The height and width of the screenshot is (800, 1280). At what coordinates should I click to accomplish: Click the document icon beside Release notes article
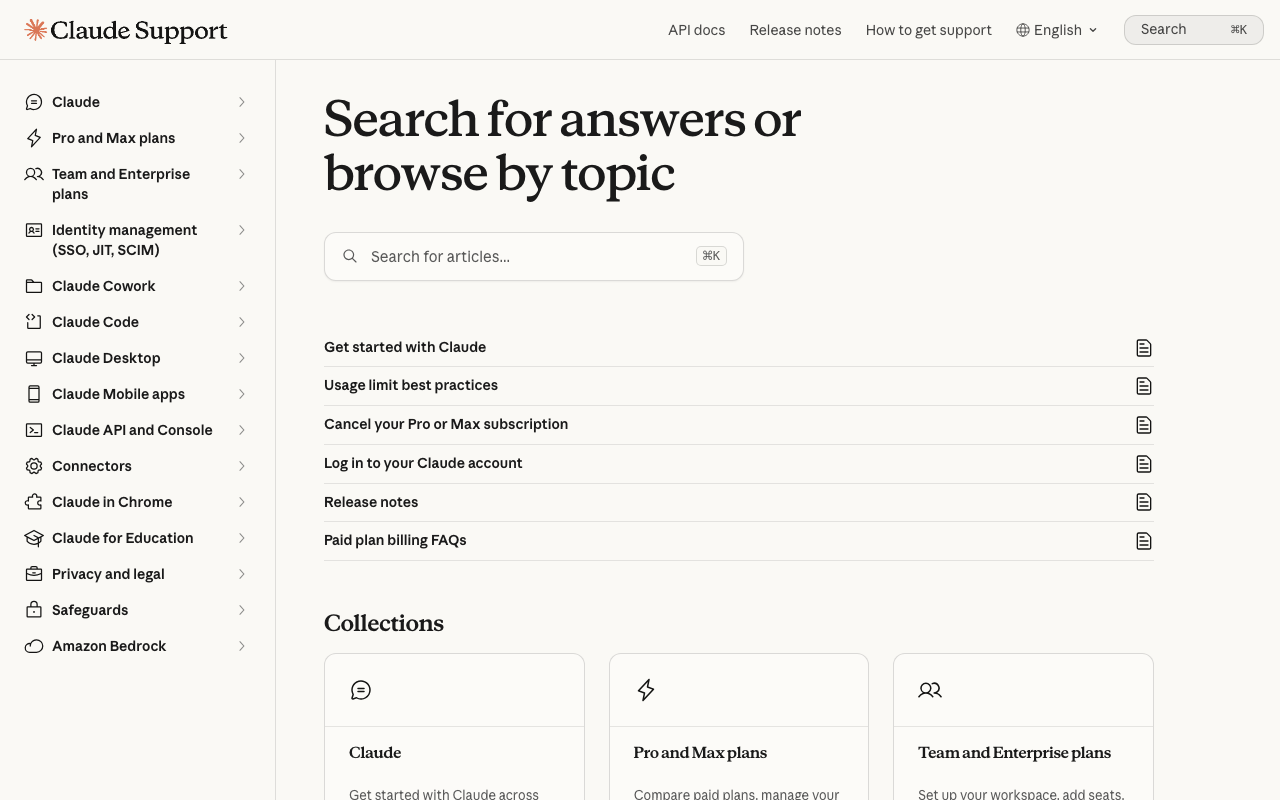click(x=1144, y=502)
